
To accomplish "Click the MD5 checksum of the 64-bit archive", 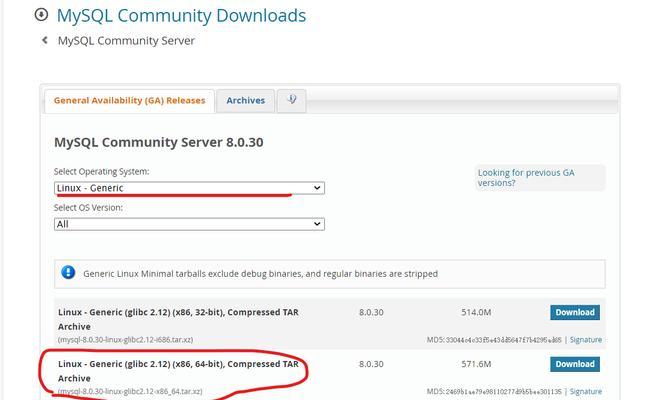I will coord(494,392).
